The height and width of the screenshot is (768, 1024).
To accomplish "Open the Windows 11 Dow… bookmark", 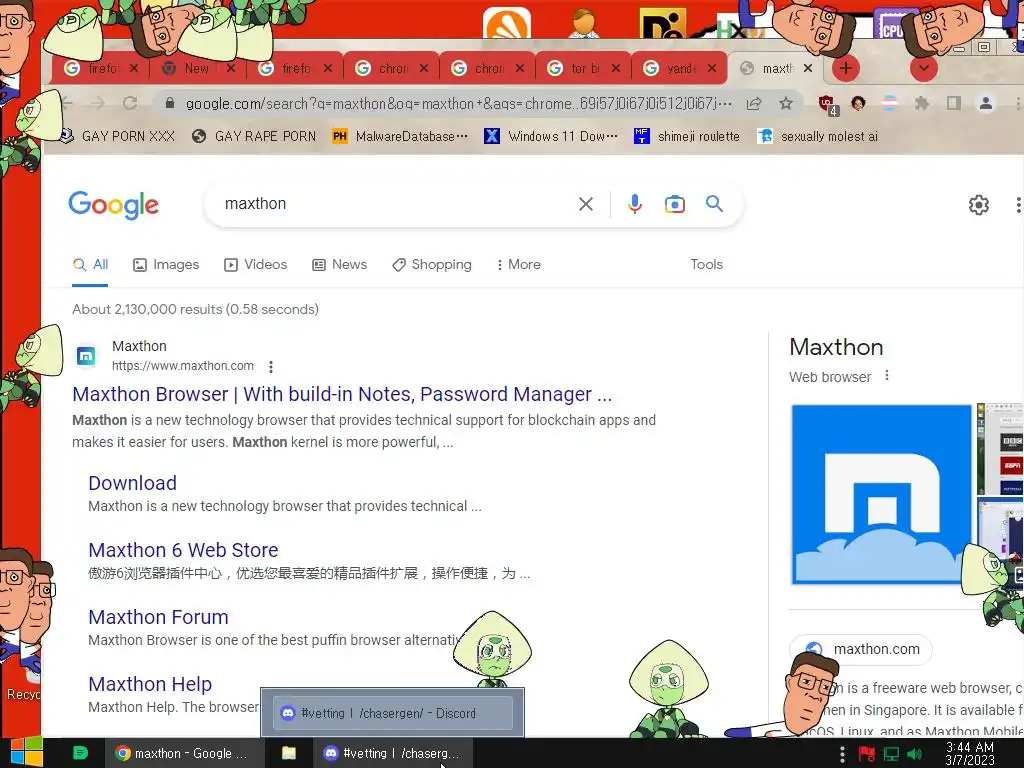I will point(551,136).
